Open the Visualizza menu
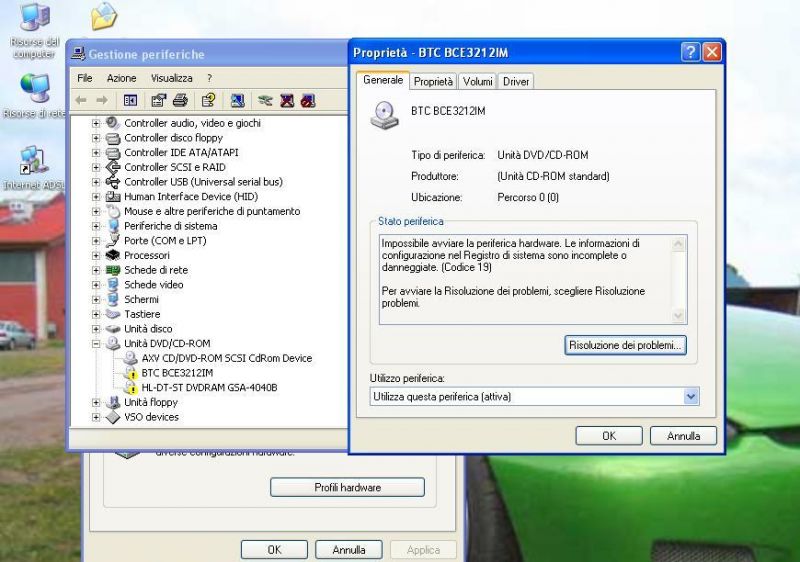The height and width of the screenshot is (562, 800). (x=171, y=78)
